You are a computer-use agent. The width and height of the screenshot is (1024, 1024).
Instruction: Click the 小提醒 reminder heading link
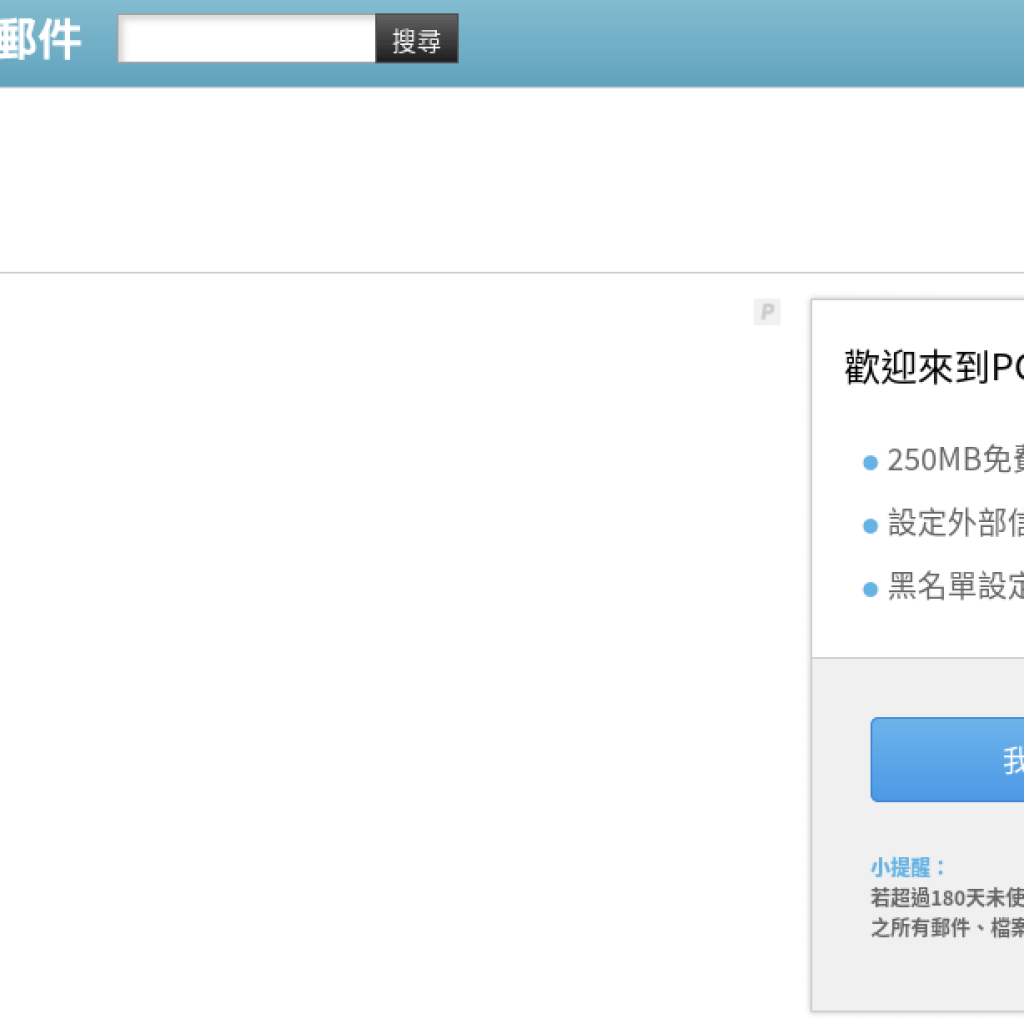[x=898, y=868]
